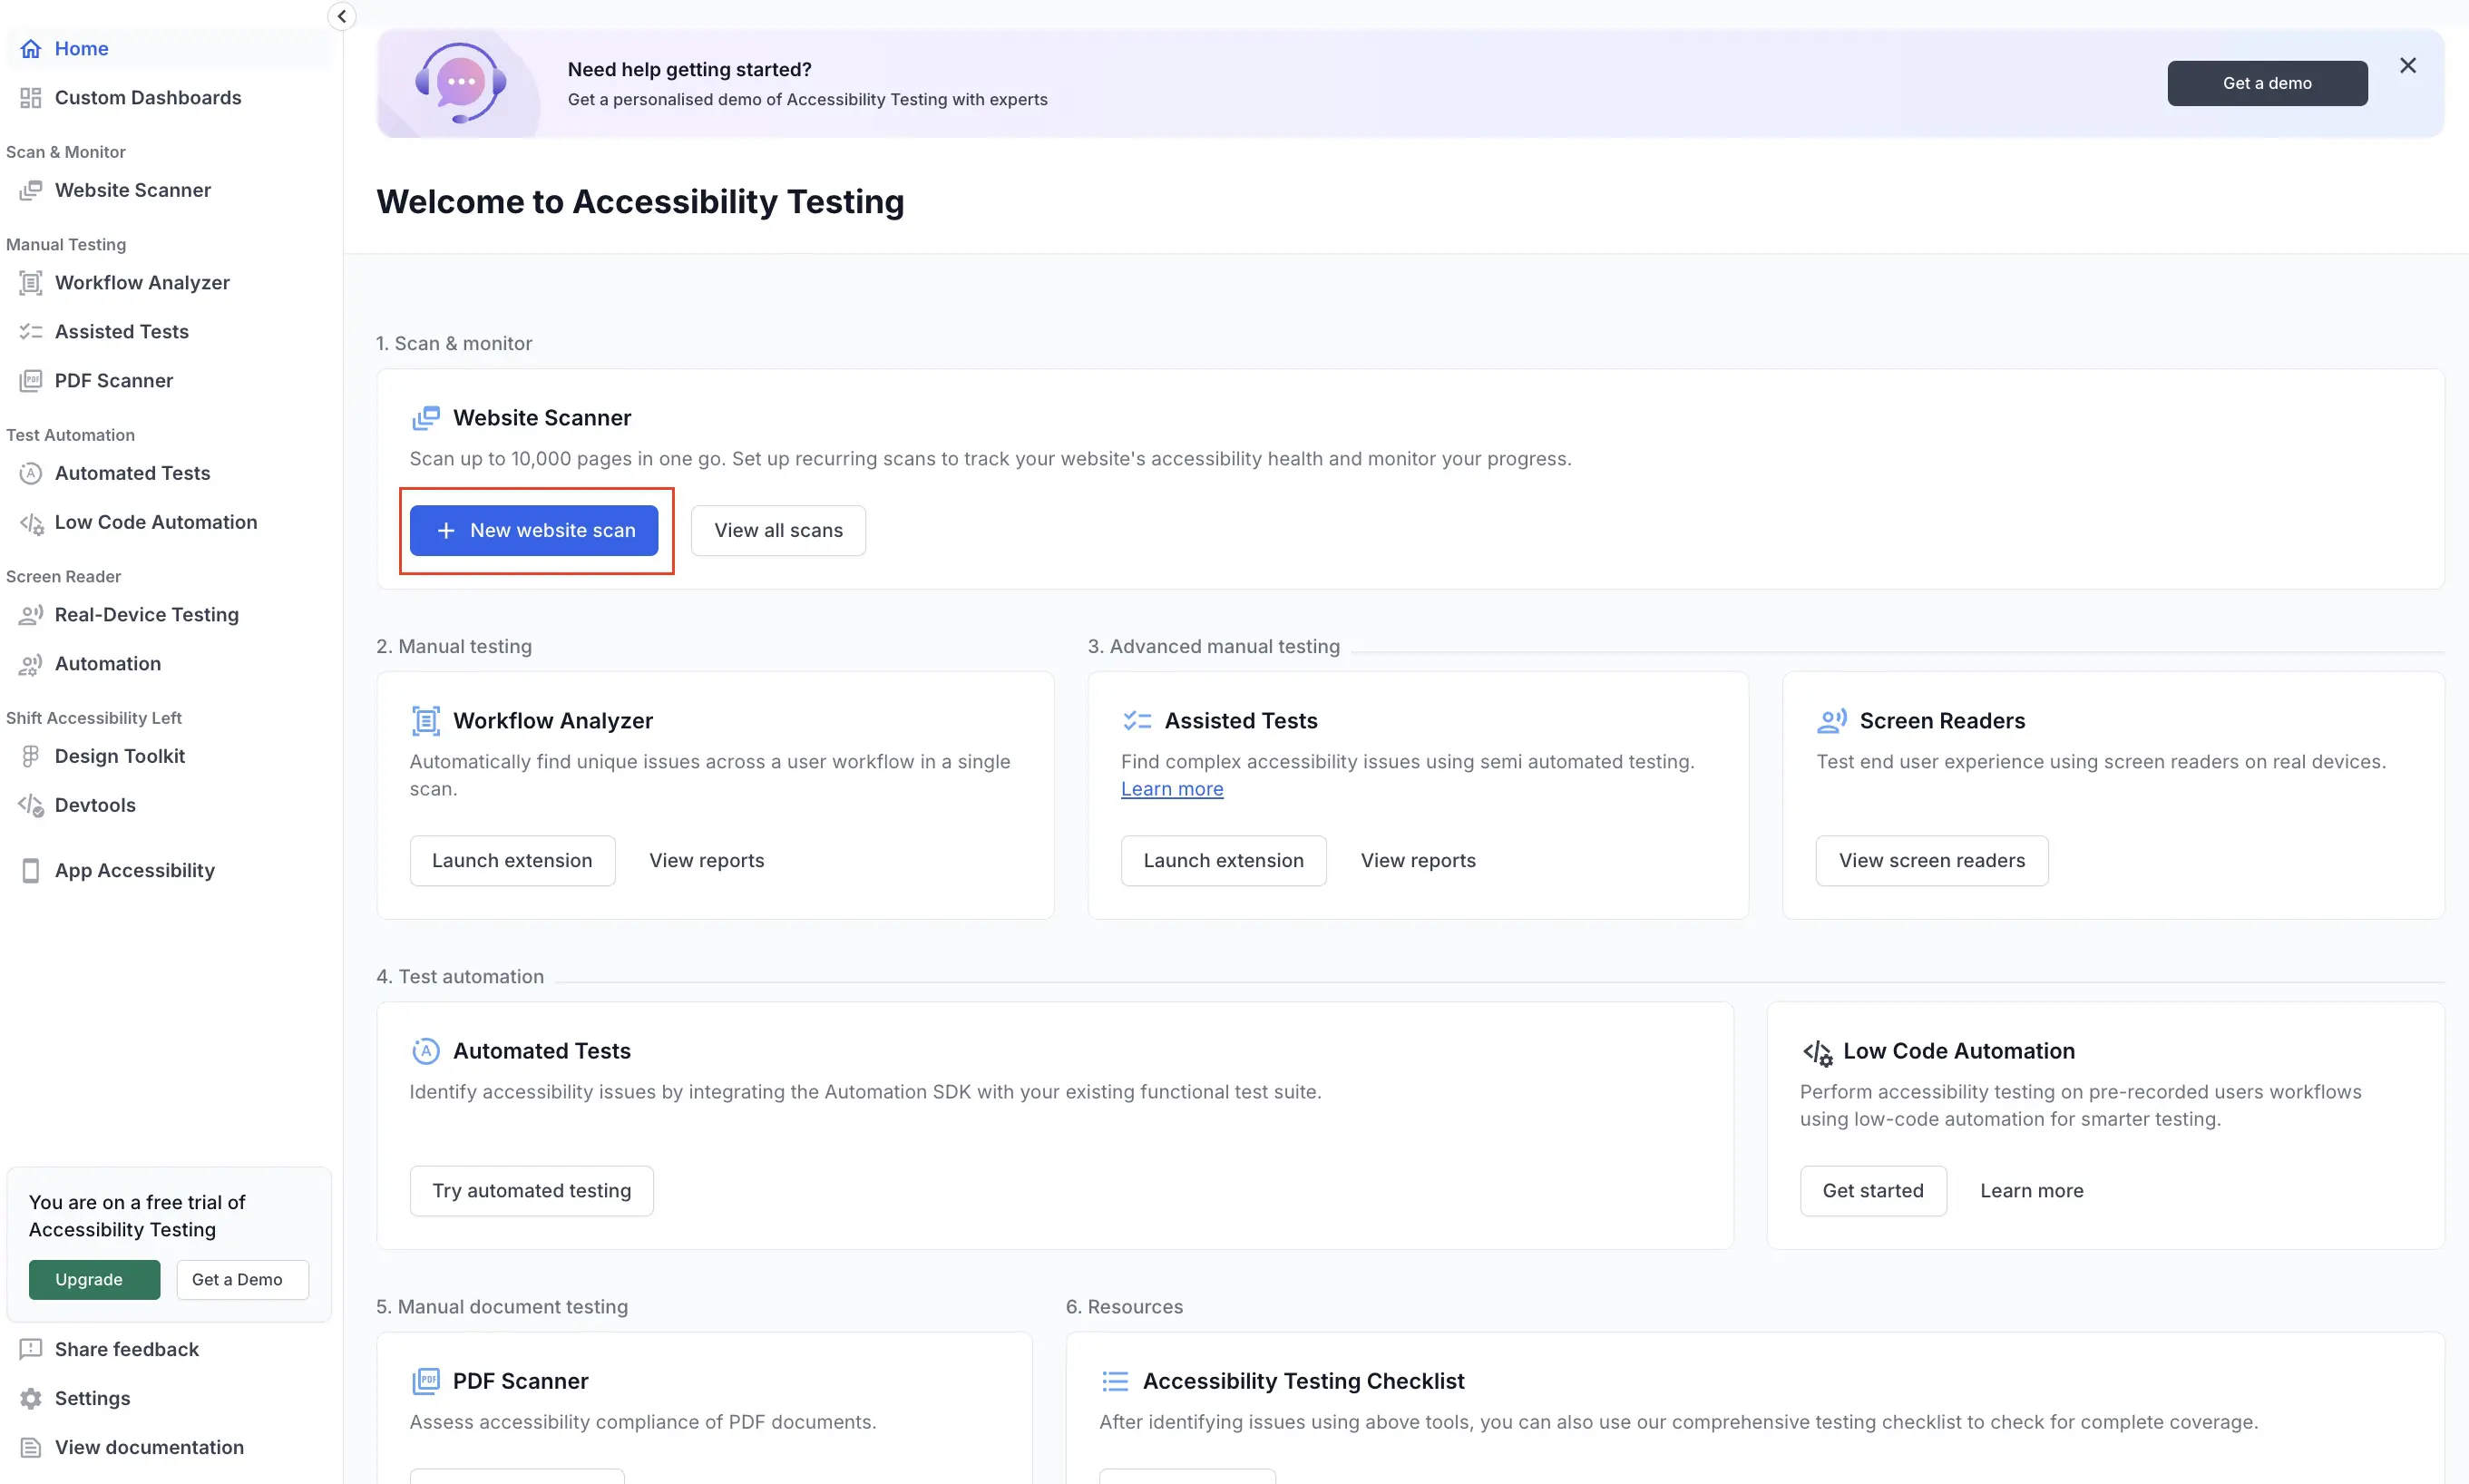Viewport: 2469px width, 1484px height.
Task: Click the App Accessibility phone icon
Action: (x=31, y=870)
